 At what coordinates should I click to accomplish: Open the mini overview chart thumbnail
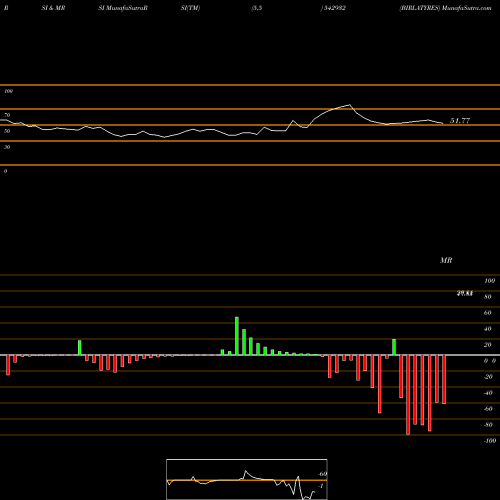247,479
